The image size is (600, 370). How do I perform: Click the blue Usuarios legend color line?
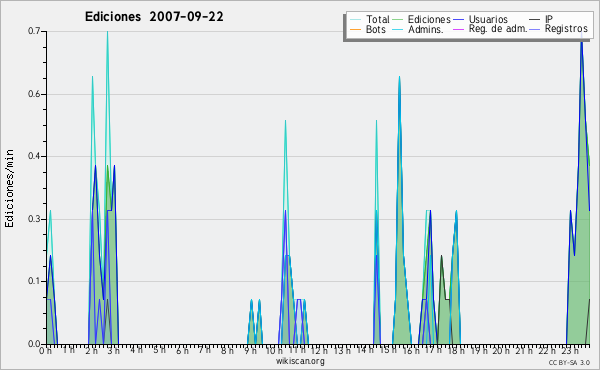point(458,20)
